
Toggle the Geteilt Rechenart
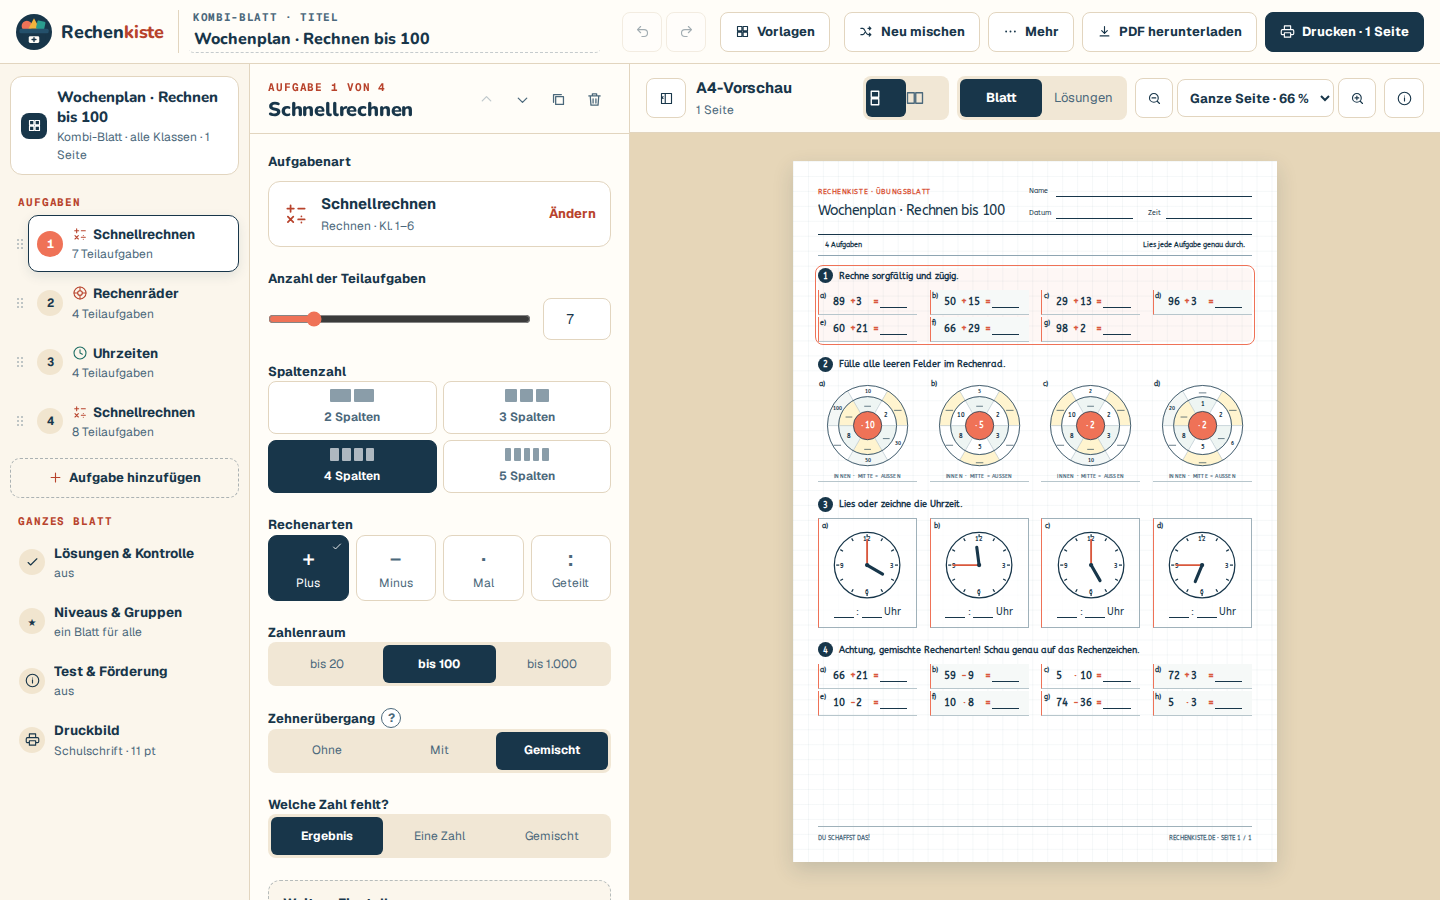571,568
